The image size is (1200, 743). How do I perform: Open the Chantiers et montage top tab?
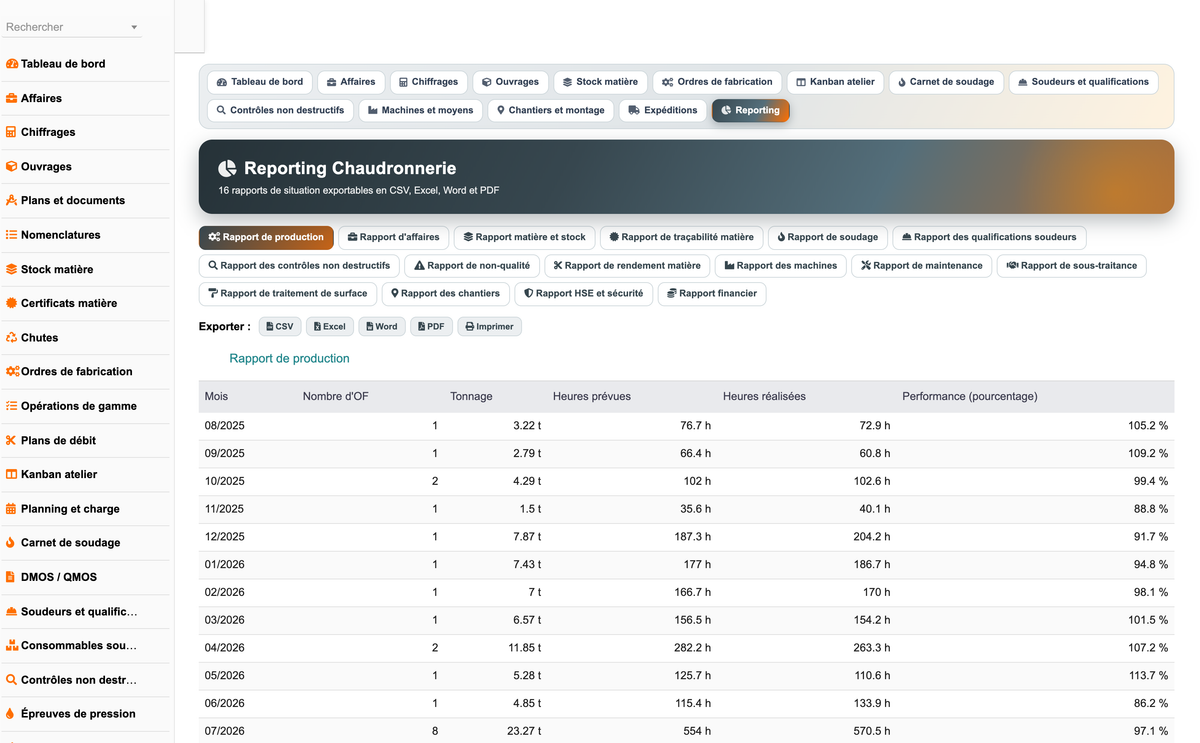(551, 110)
